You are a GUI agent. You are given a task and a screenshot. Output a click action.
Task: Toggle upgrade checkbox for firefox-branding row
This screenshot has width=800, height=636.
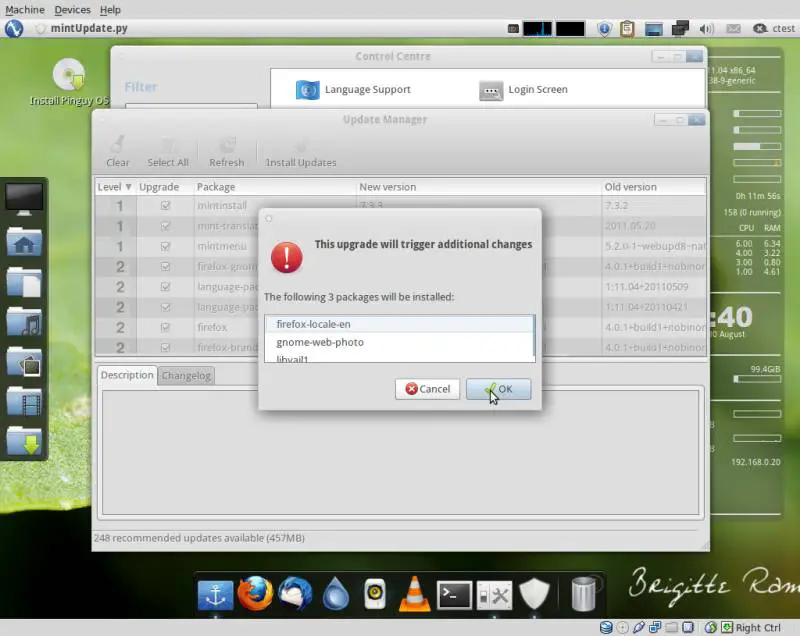point(165,347)
